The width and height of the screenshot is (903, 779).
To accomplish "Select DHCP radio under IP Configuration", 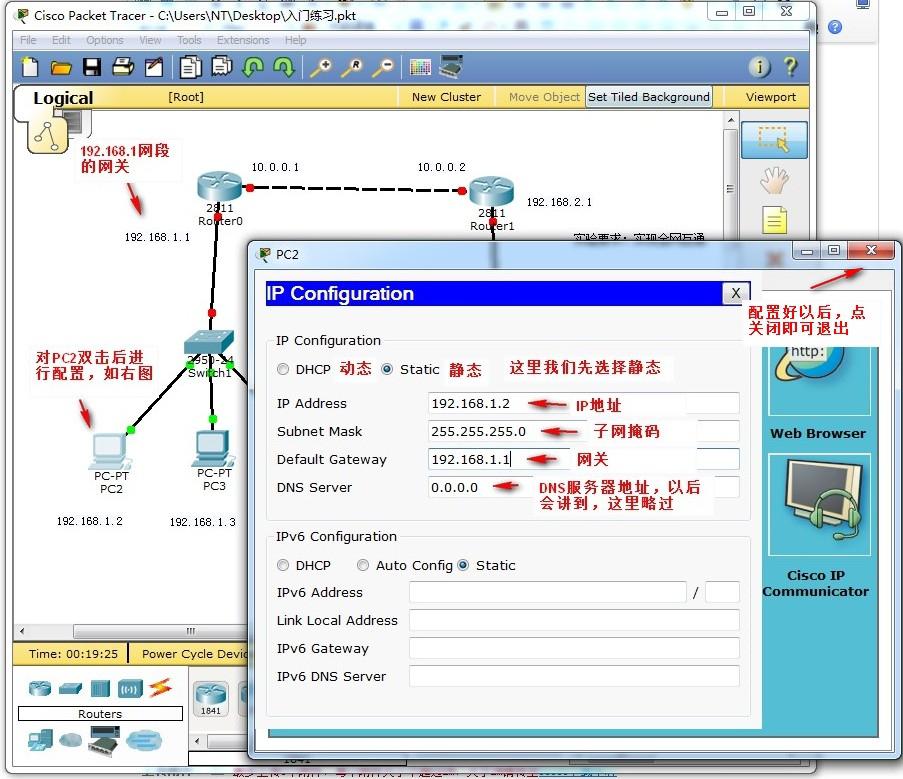I will 283,369.
